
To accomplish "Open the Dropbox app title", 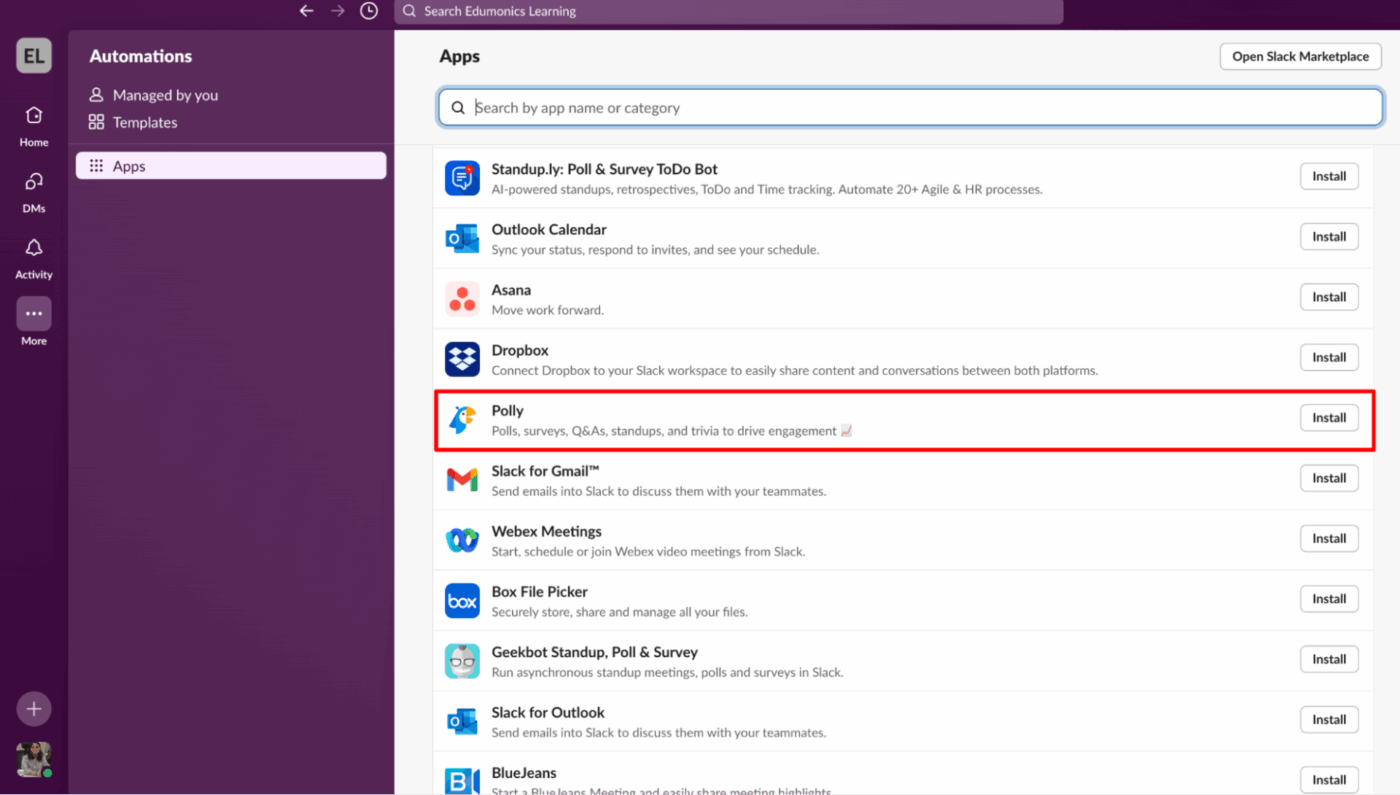I will coord(520,350).
